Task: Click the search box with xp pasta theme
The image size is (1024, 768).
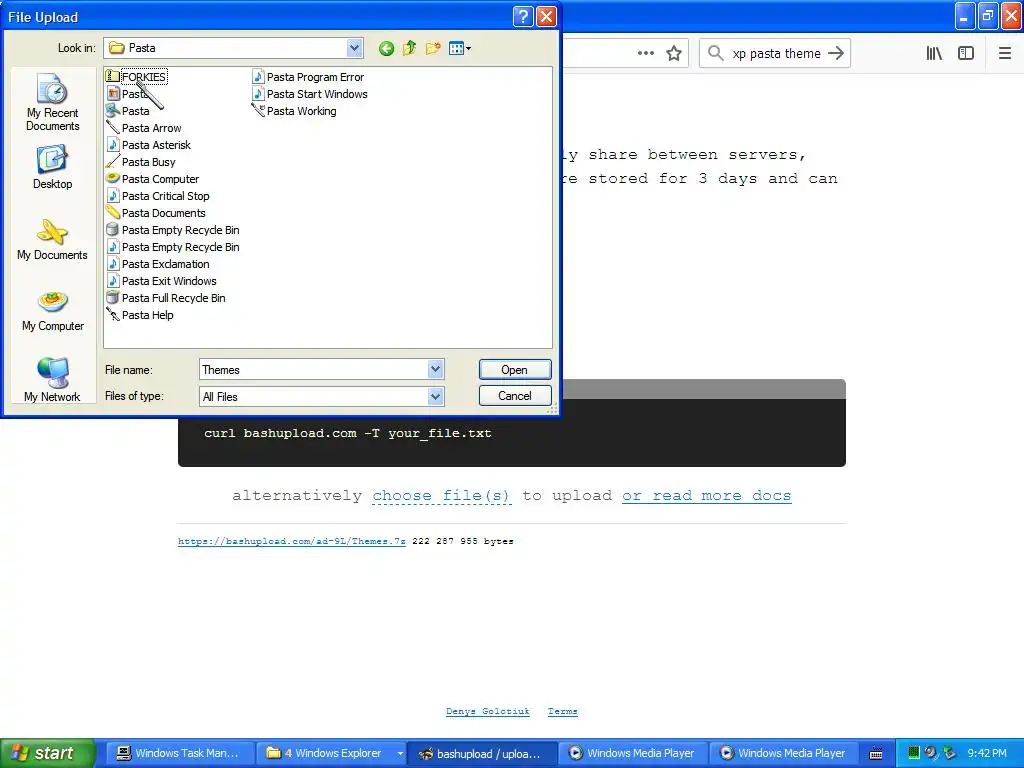Action: coord(776,54)
